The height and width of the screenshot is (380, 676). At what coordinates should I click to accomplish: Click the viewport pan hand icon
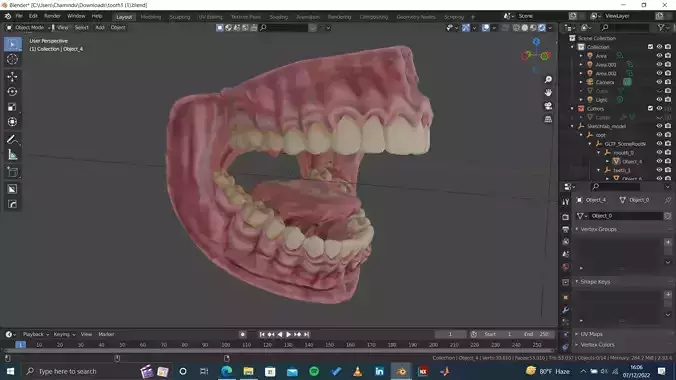pos(548,92)
